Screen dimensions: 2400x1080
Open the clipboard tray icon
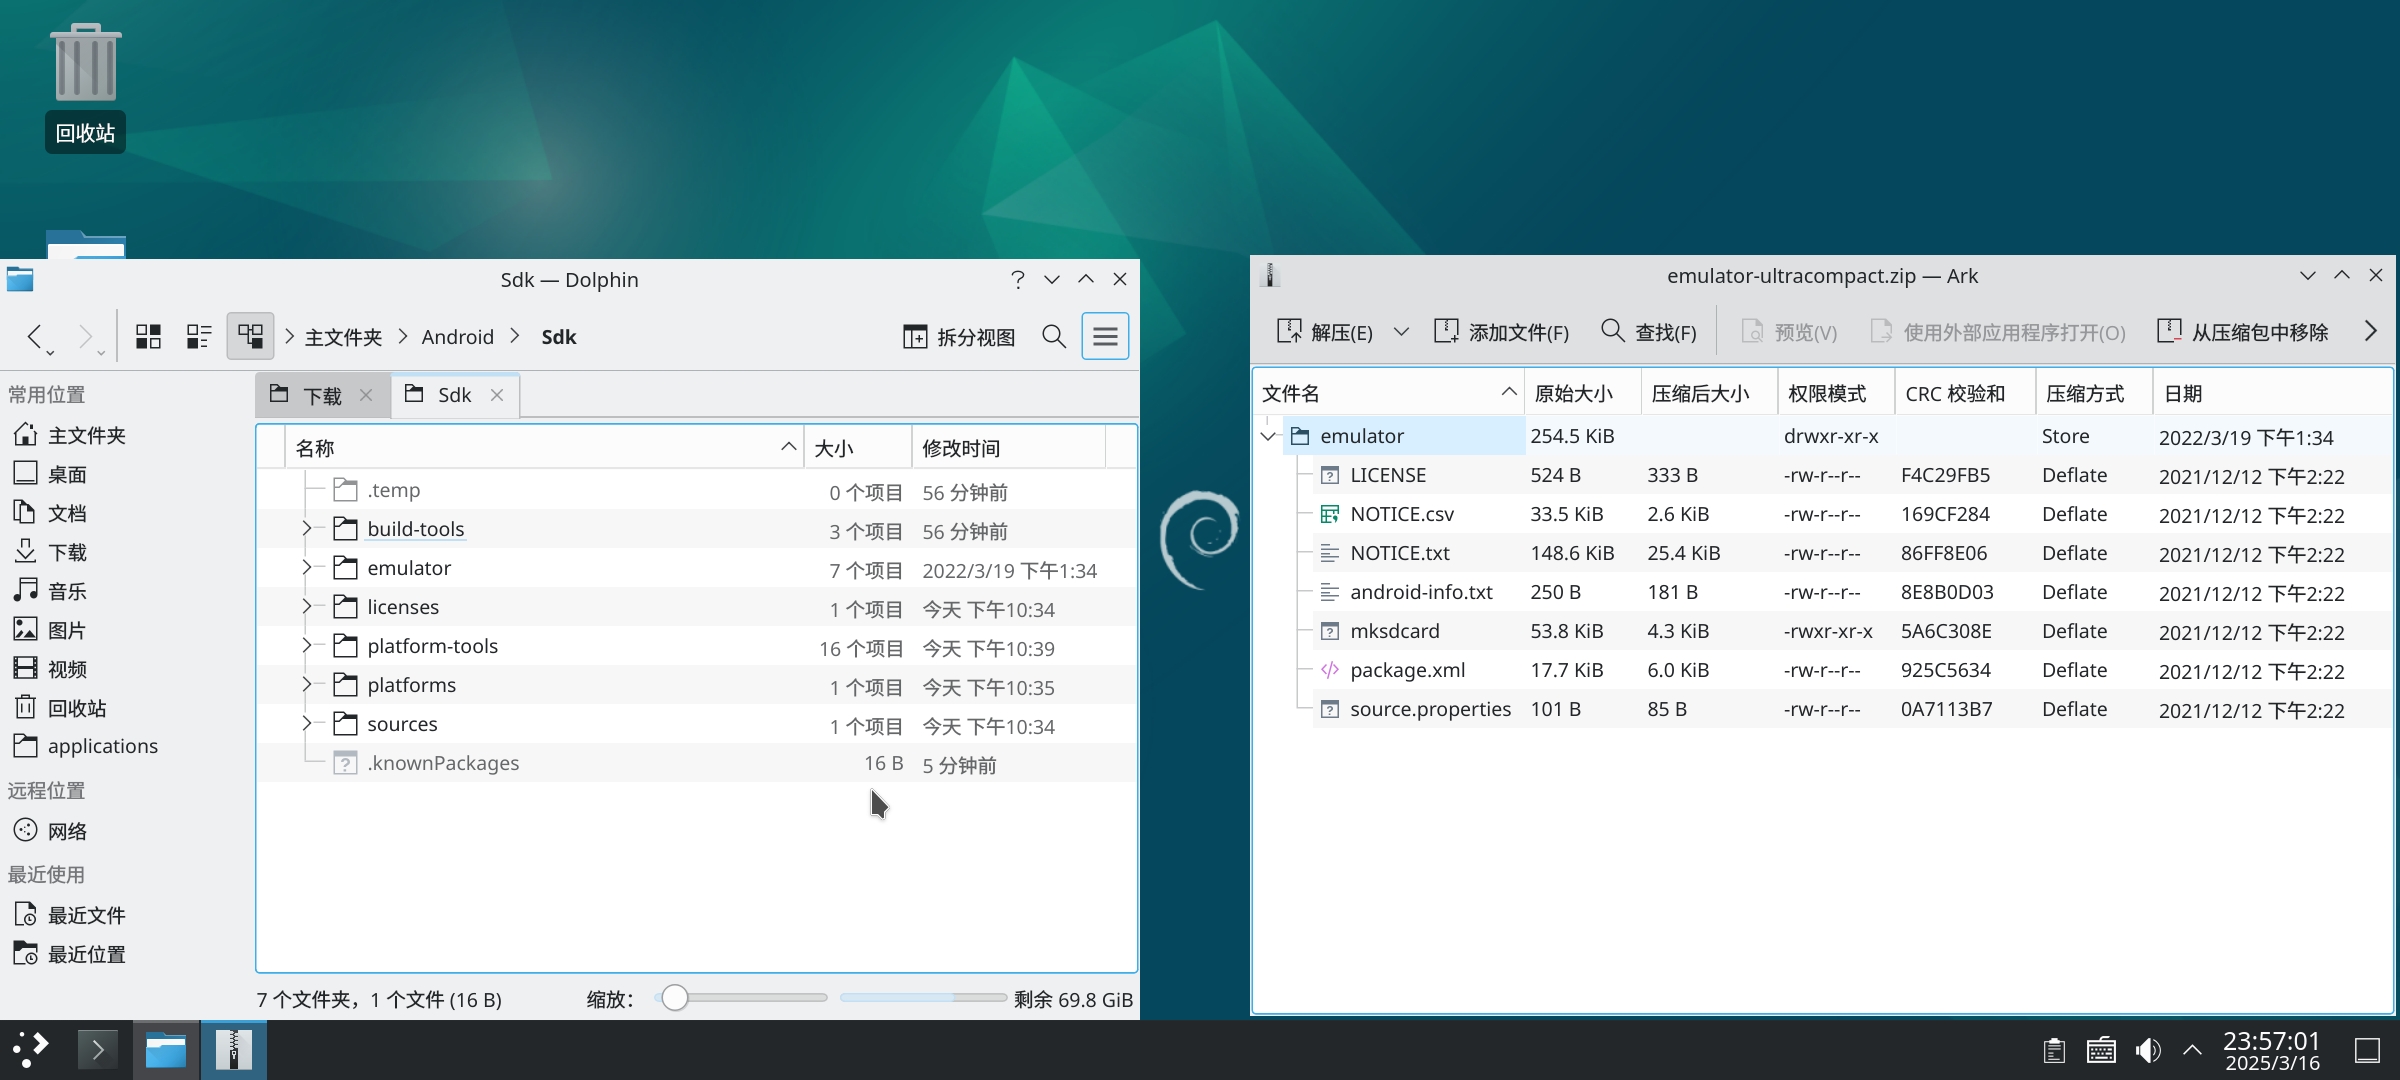point(2054,1050)
